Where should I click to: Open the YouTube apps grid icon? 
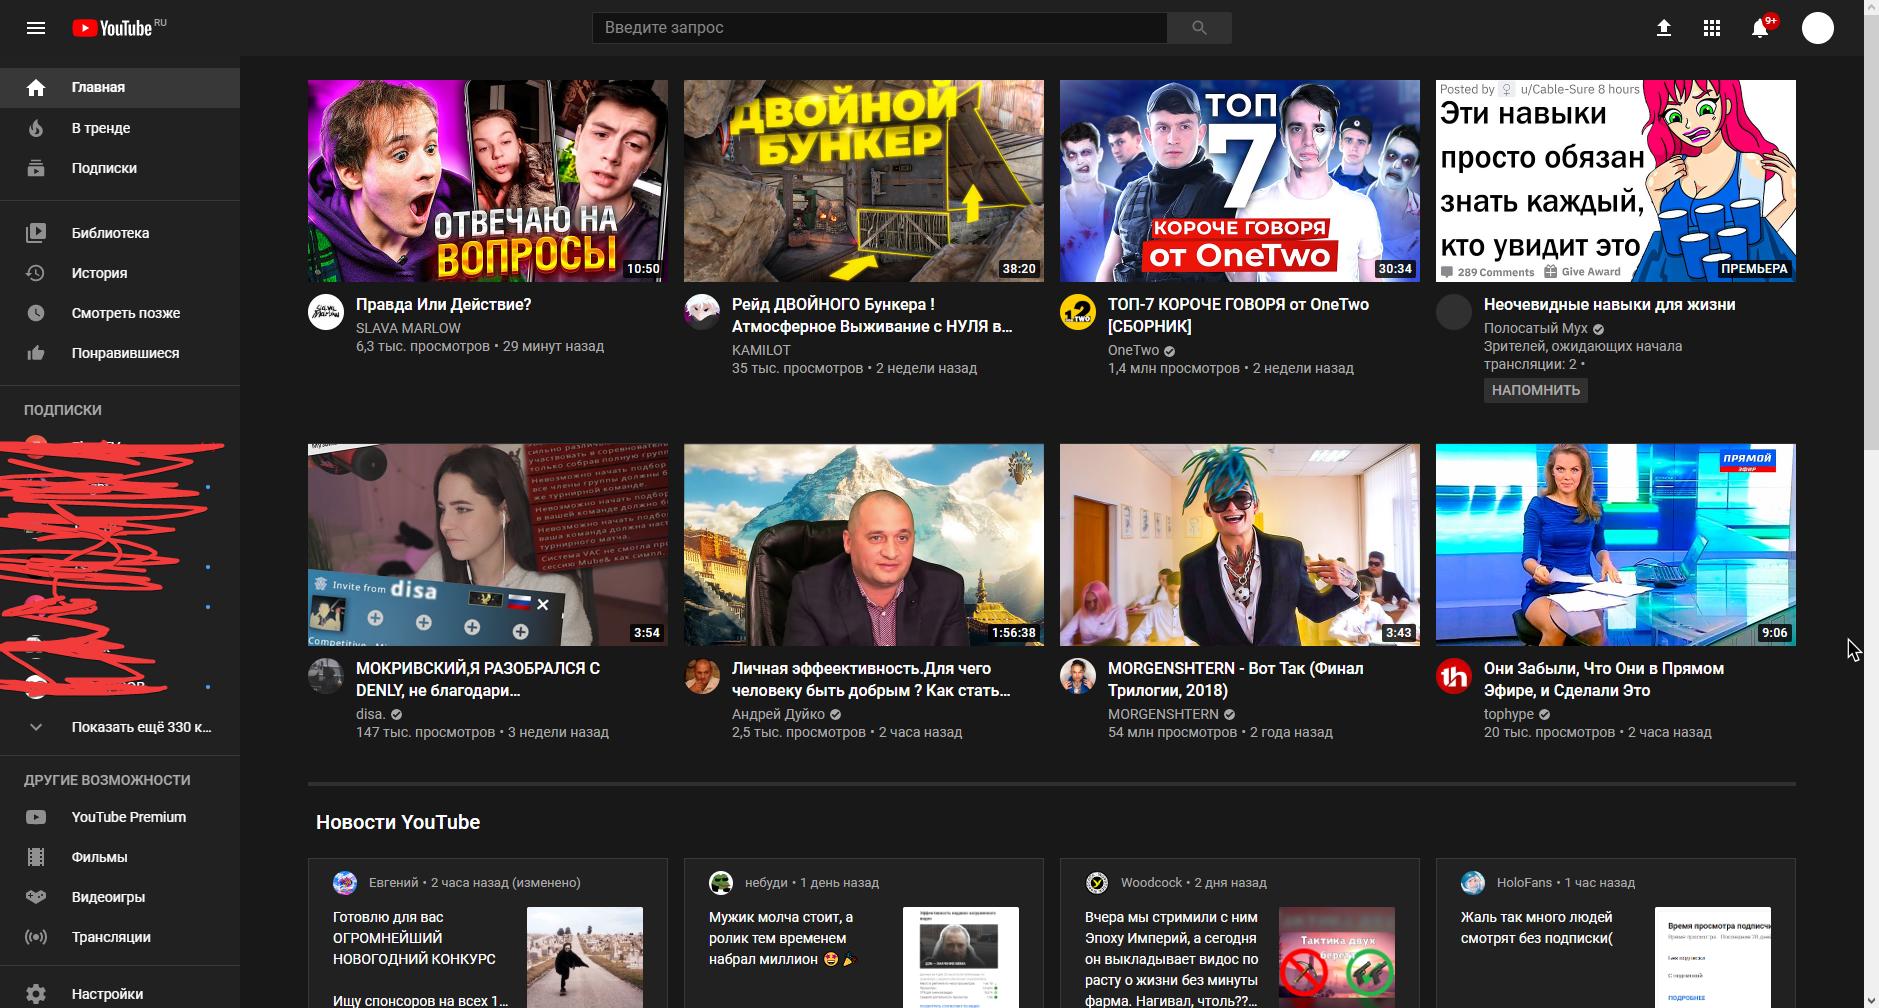(1712, 28)
